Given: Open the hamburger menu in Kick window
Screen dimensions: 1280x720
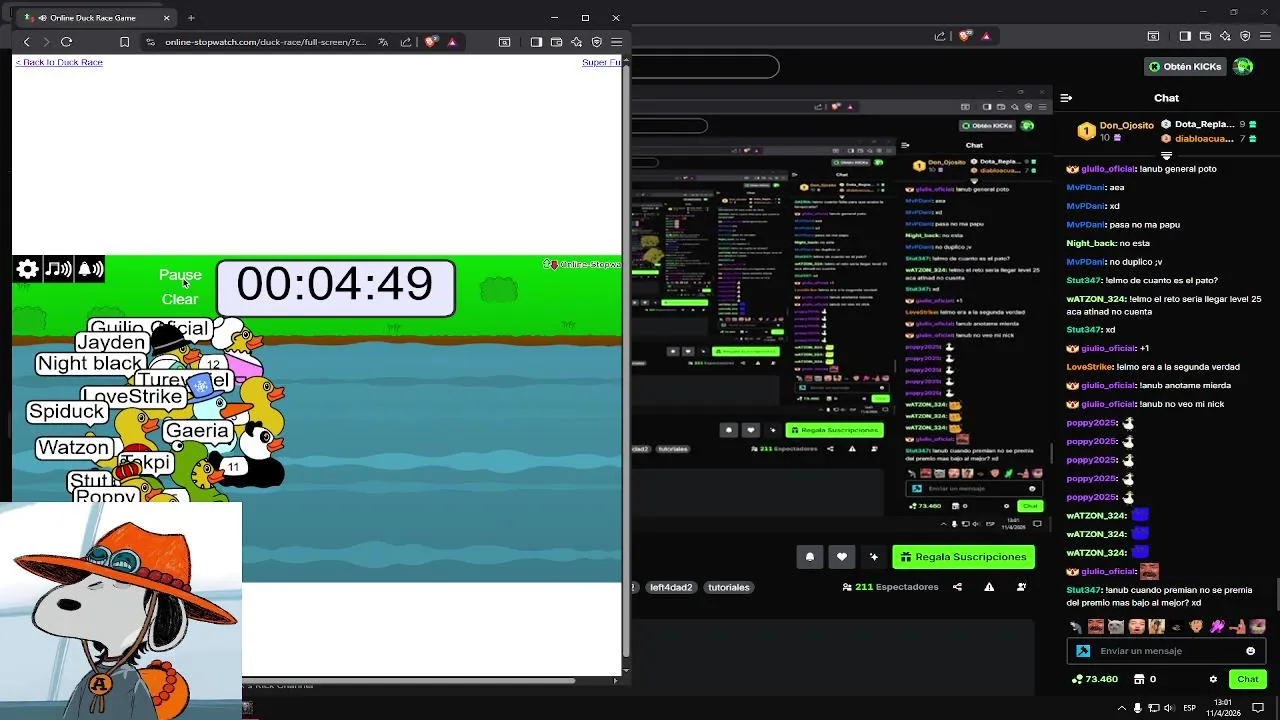Looking at the screenshot, I should click(x=1266, y=36).
